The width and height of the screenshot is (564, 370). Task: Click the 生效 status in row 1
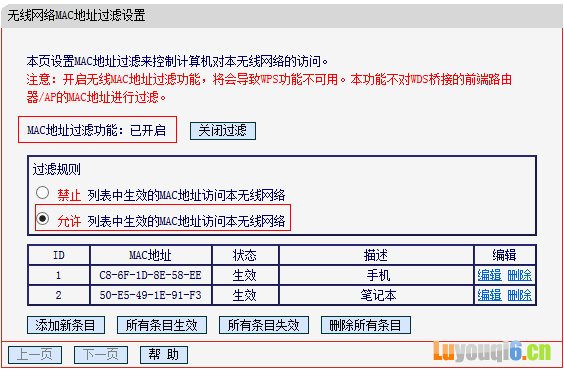pyautogui.click(x=245, y=275)
